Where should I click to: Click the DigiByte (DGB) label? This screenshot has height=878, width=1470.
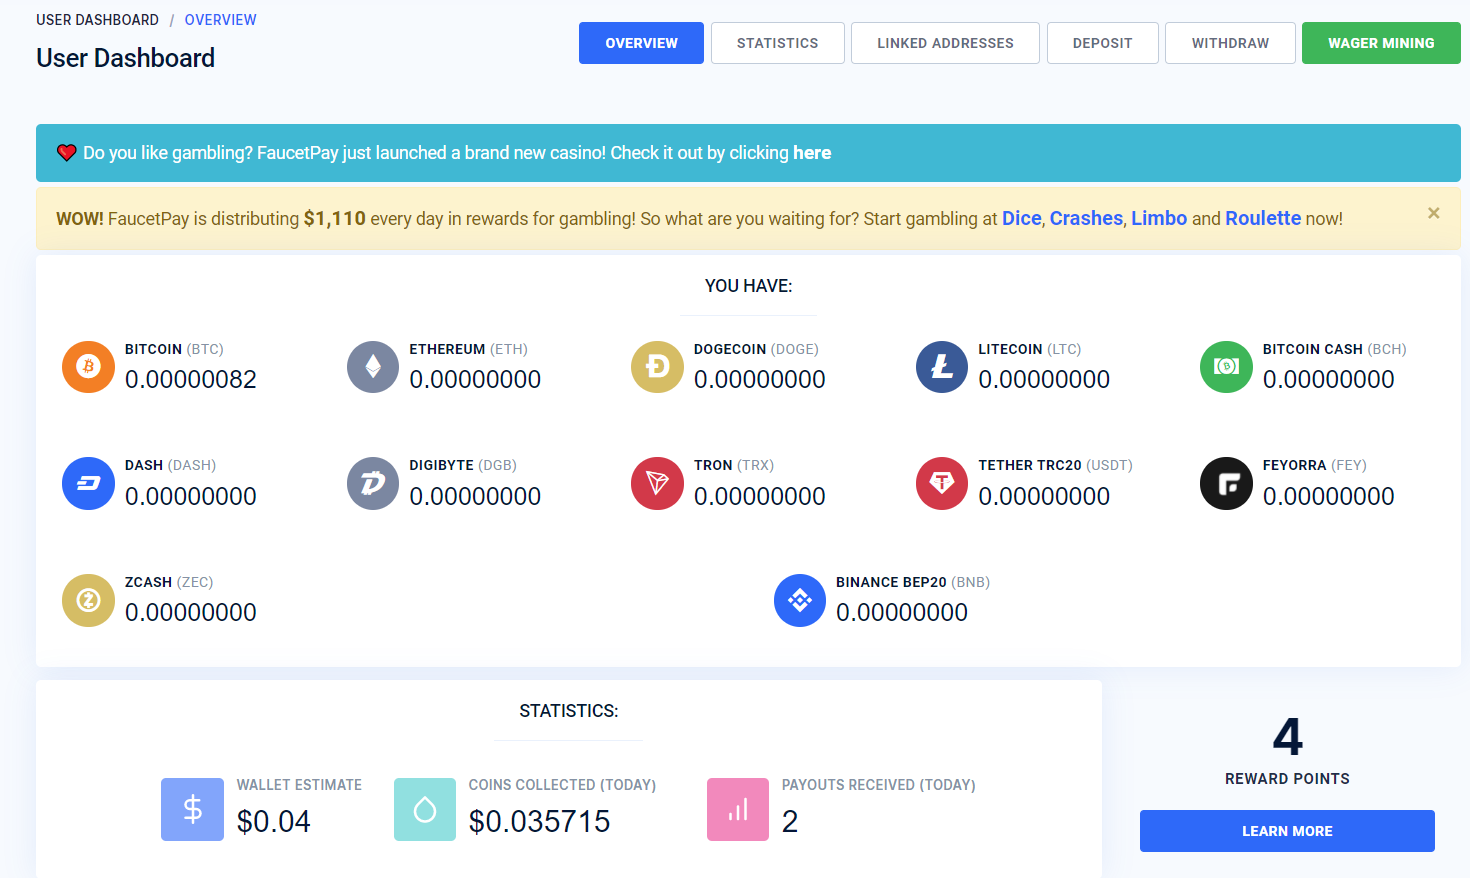(463, 465)
